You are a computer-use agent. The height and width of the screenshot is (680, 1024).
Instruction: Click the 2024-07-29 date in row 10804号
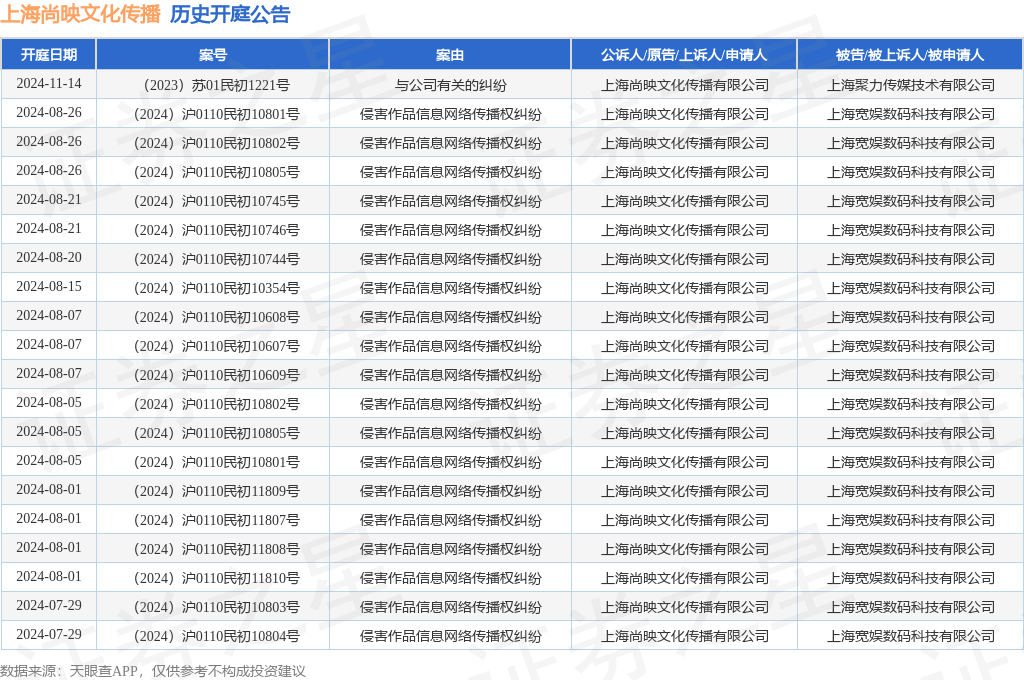coord(49,634)
